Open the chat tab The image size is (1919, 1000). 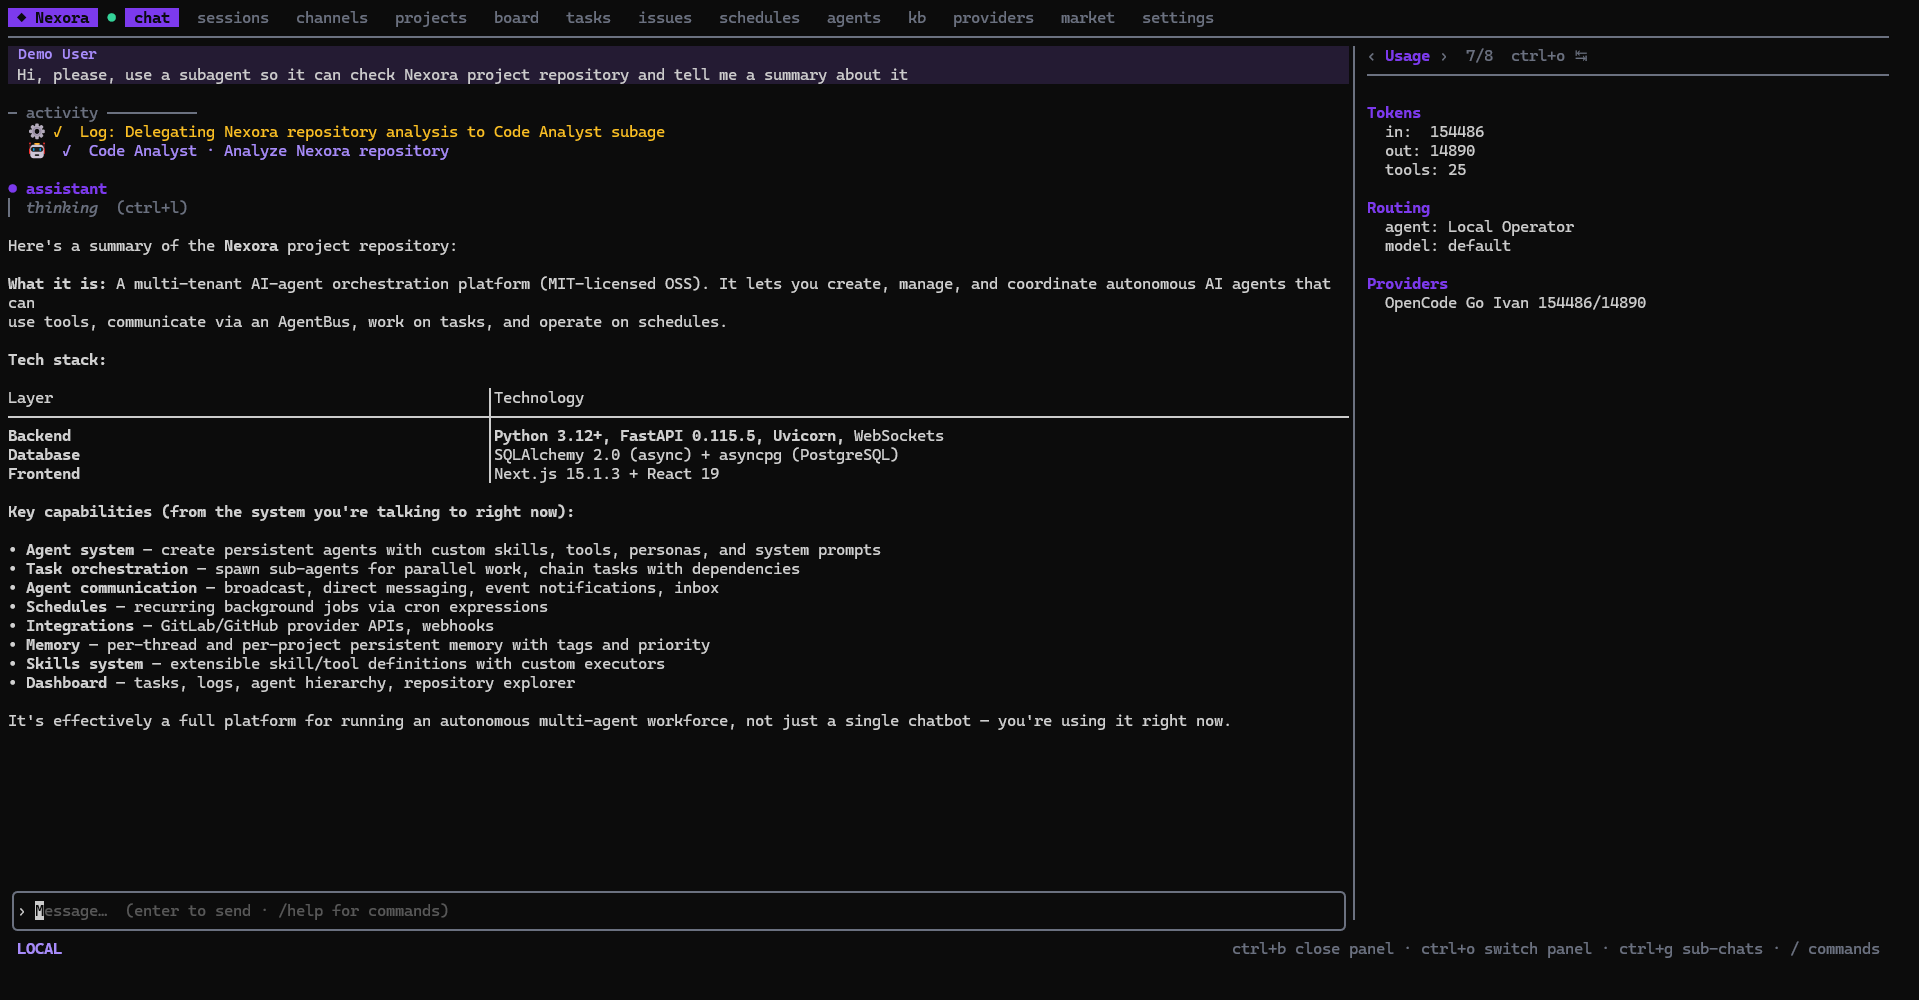[152, 18]
